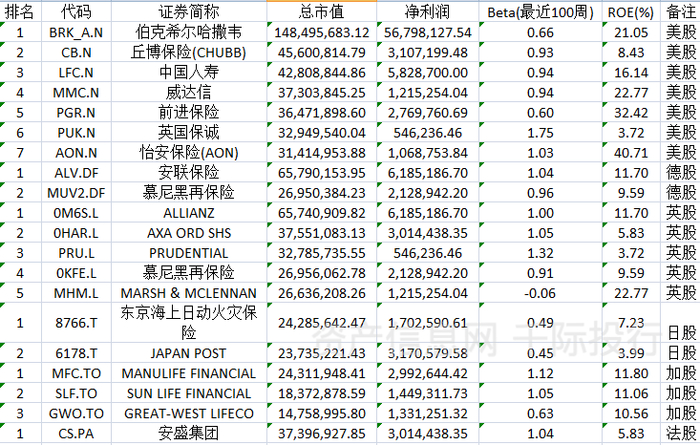The height and width of the screenshot is (445, 700).
Task: Select net profit 5,828,700.00
Action: click(x=428, y=72)
